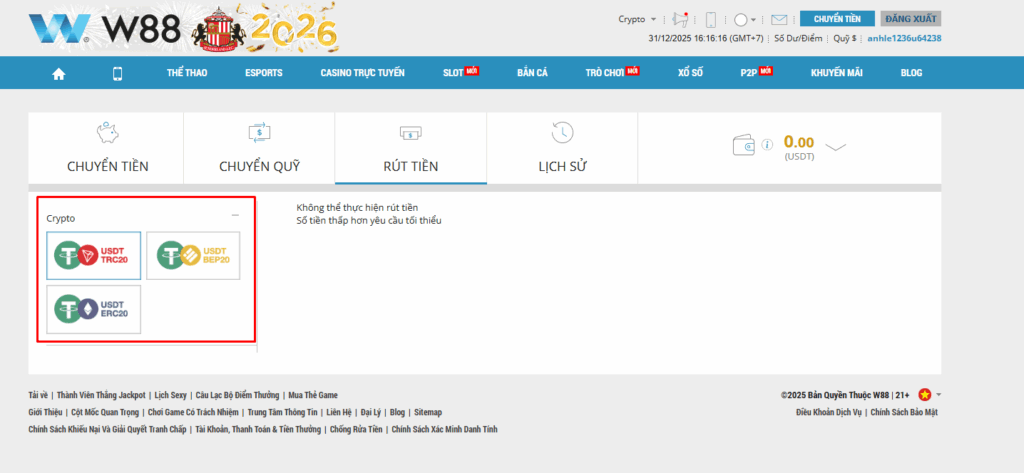Image resolution: width=1024 pixels, height=473 pixels.
Task: Click the envelope messages icon
Action: click(x=779, y=19)
